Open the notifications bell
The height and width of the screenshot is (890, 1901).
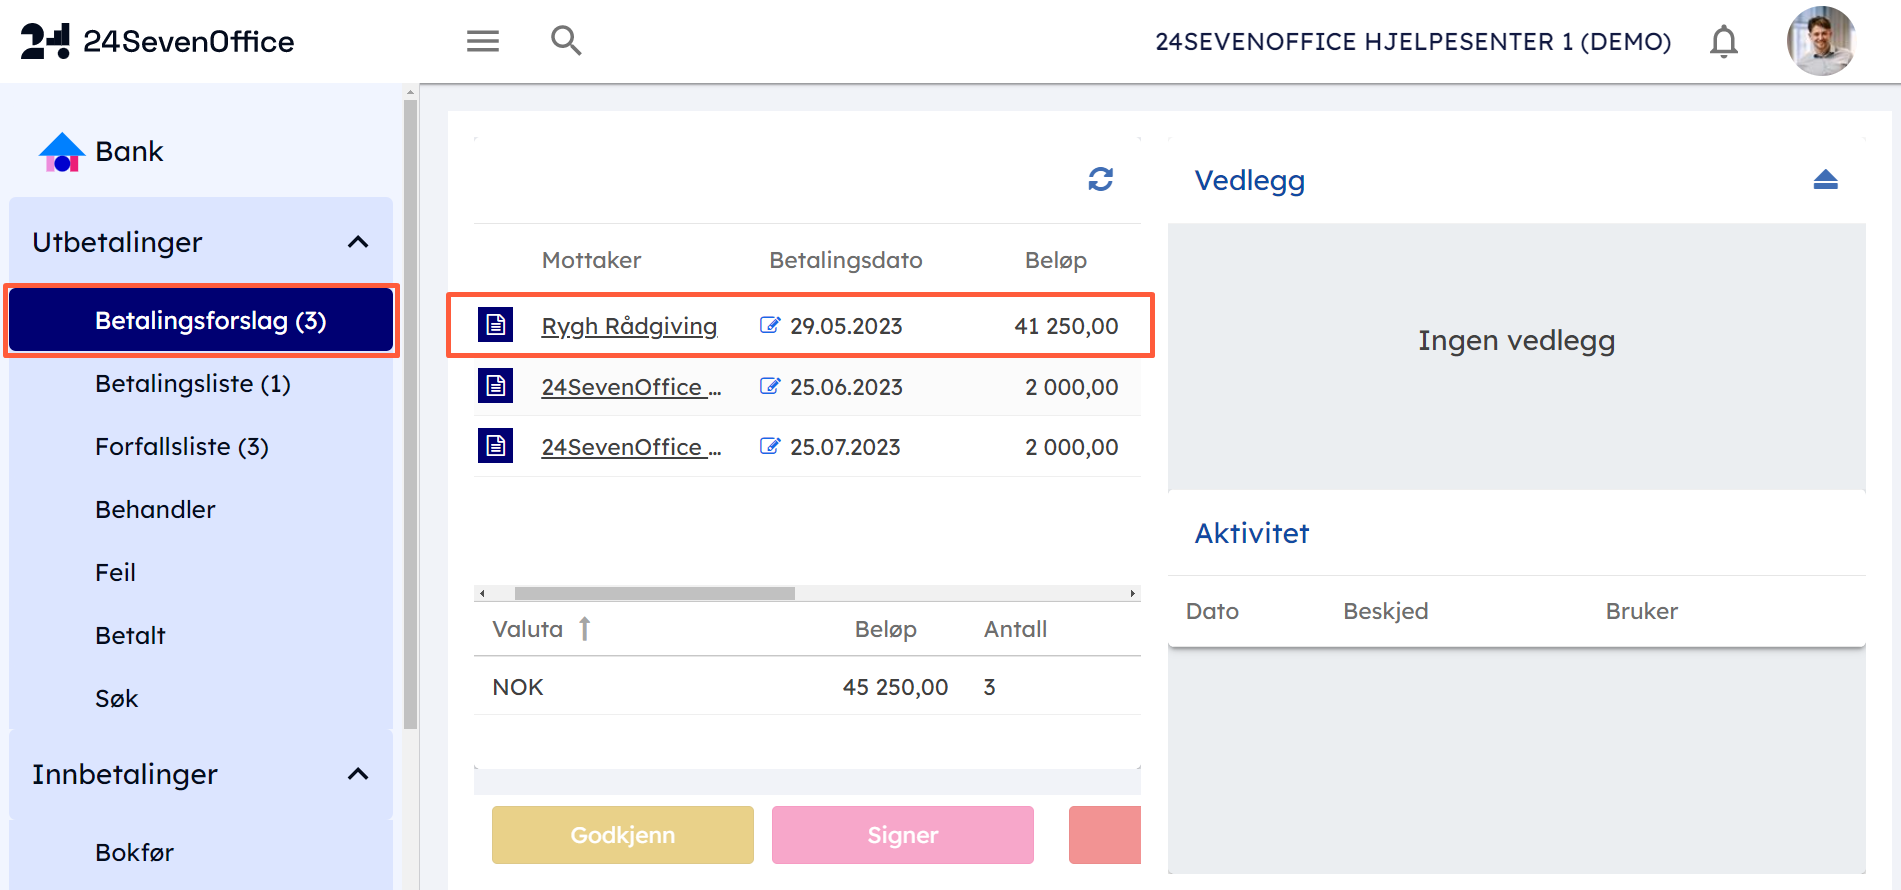[1723, 42]
